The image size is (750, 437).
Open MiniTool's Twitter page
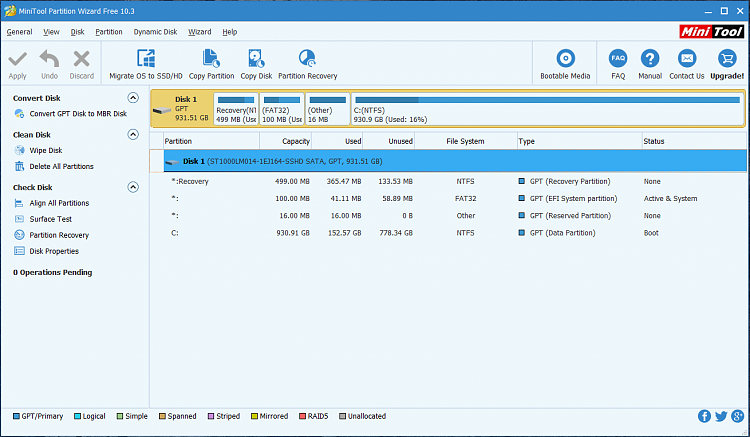point(721,416)
